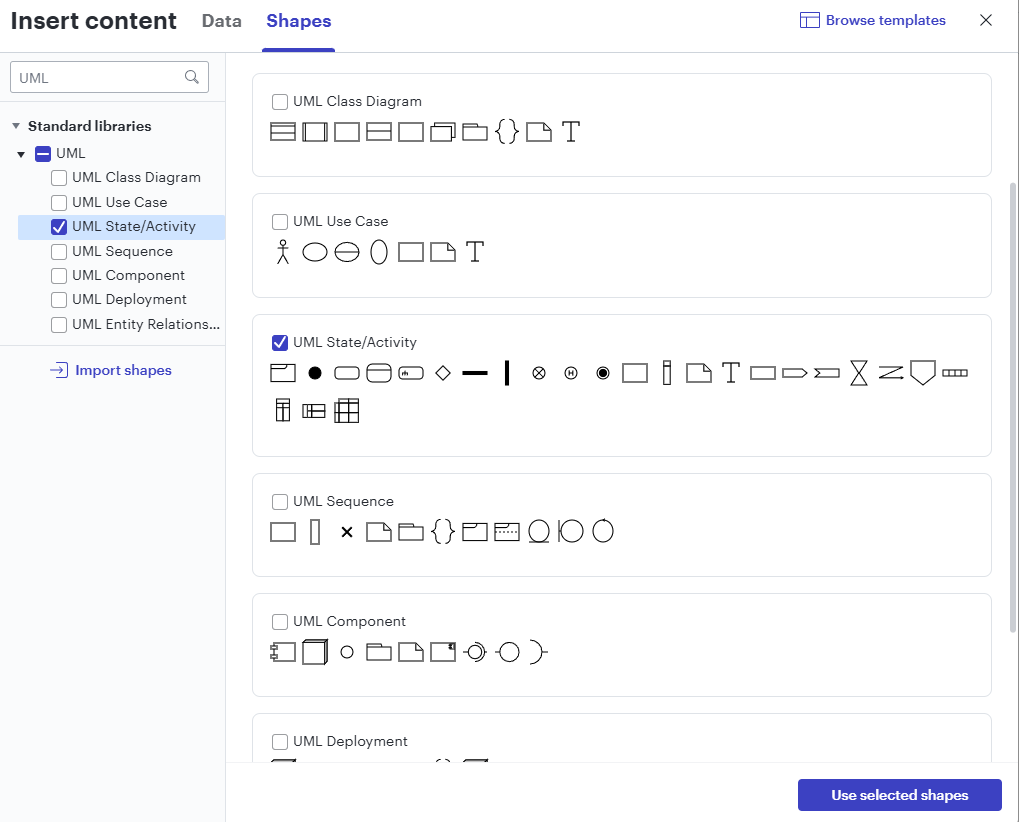Uncheck UML State/Activity card checkbox
The height and width of the screenshot is (822, 1019).
coord(279,342)
